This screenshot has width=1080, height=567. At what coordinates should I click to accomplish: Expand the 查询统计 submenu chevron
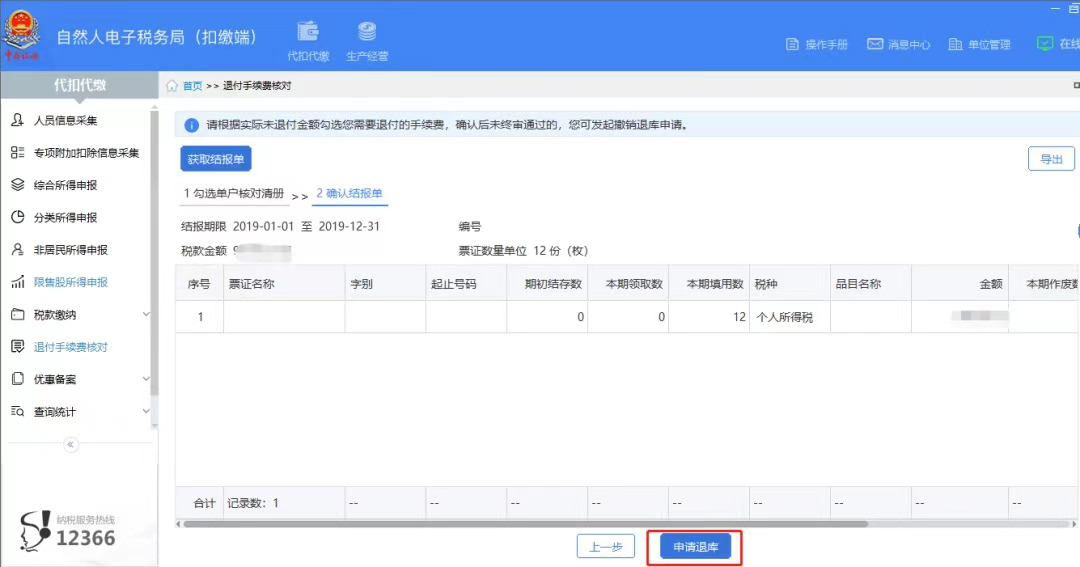(146, 411)
